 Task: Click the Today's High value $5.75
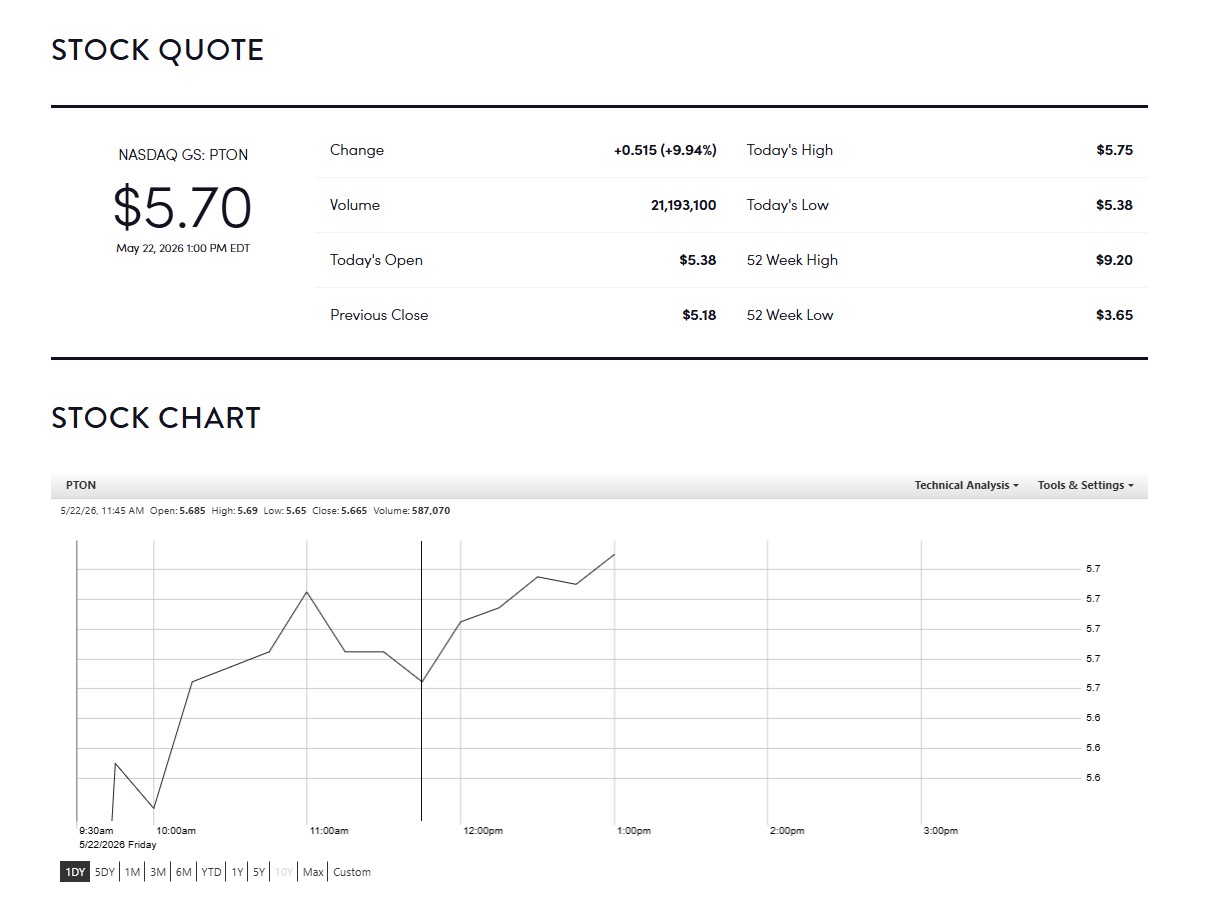[1114, 150]
